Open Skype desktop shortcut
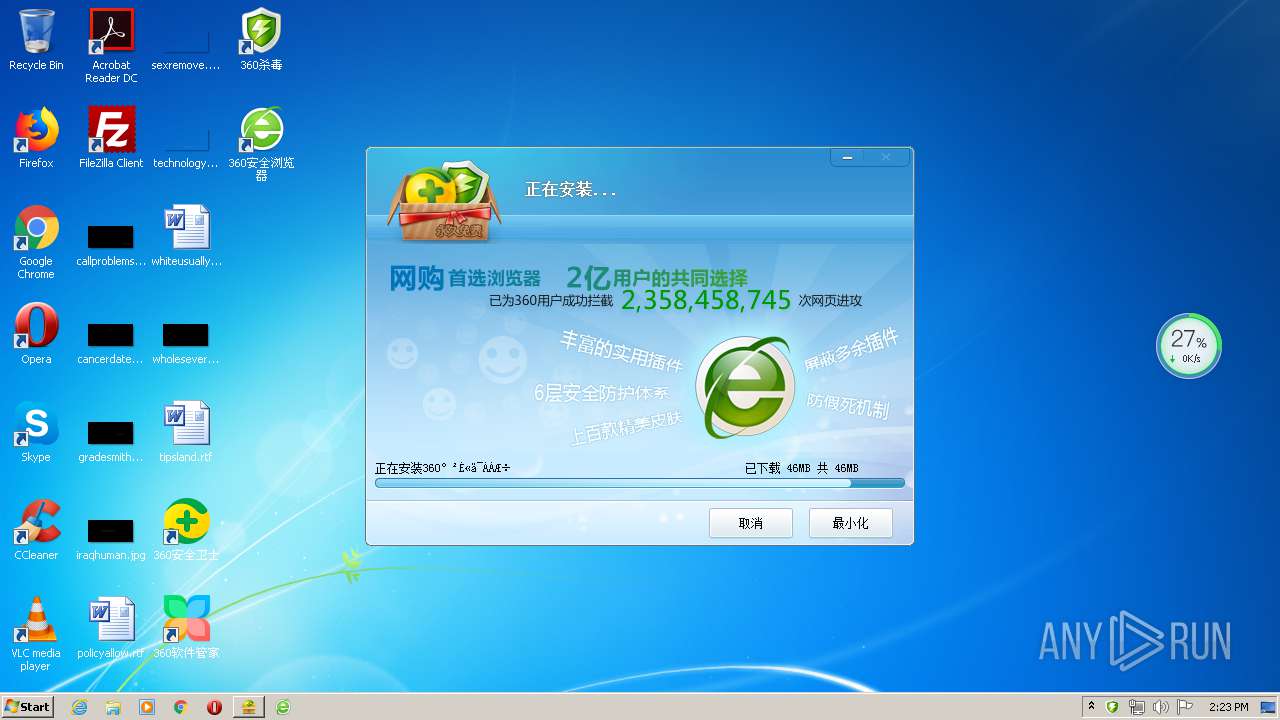This screenshot has width=1280, height=720. [x=36, y=432]
